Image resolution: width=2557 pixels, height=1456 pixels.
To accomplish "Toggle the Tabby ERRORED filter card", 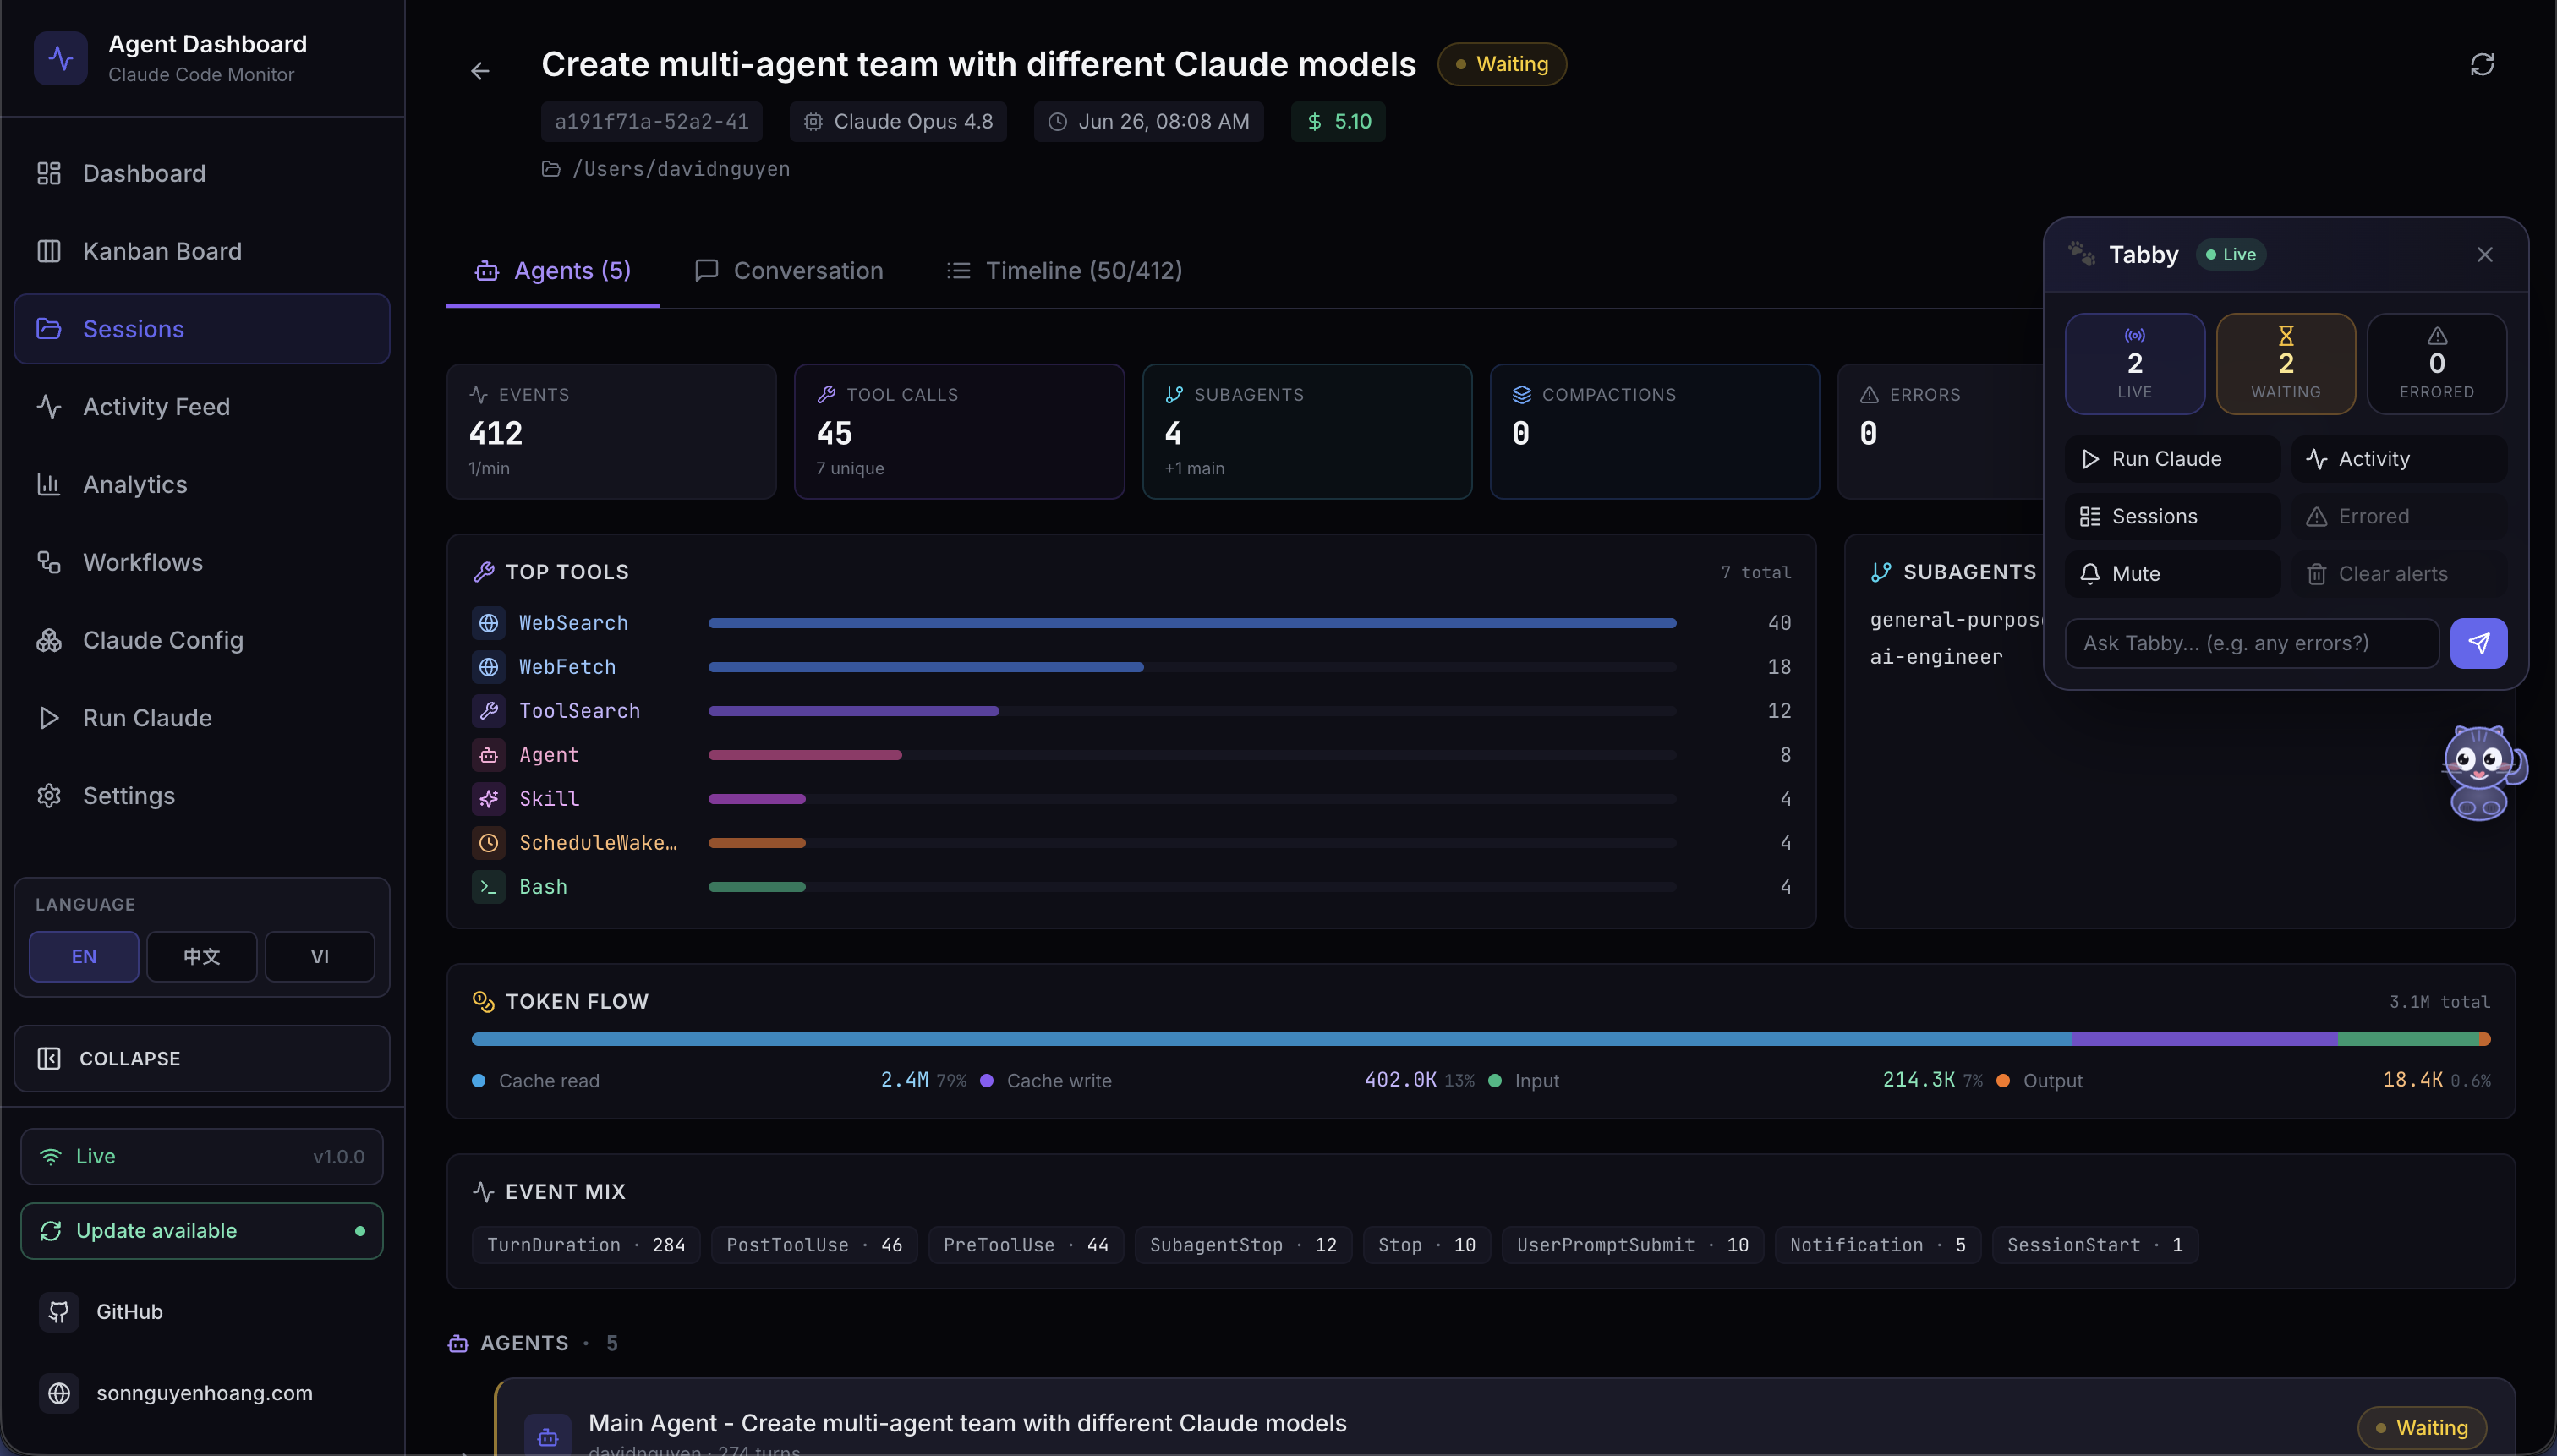I will click(2437, 364).
